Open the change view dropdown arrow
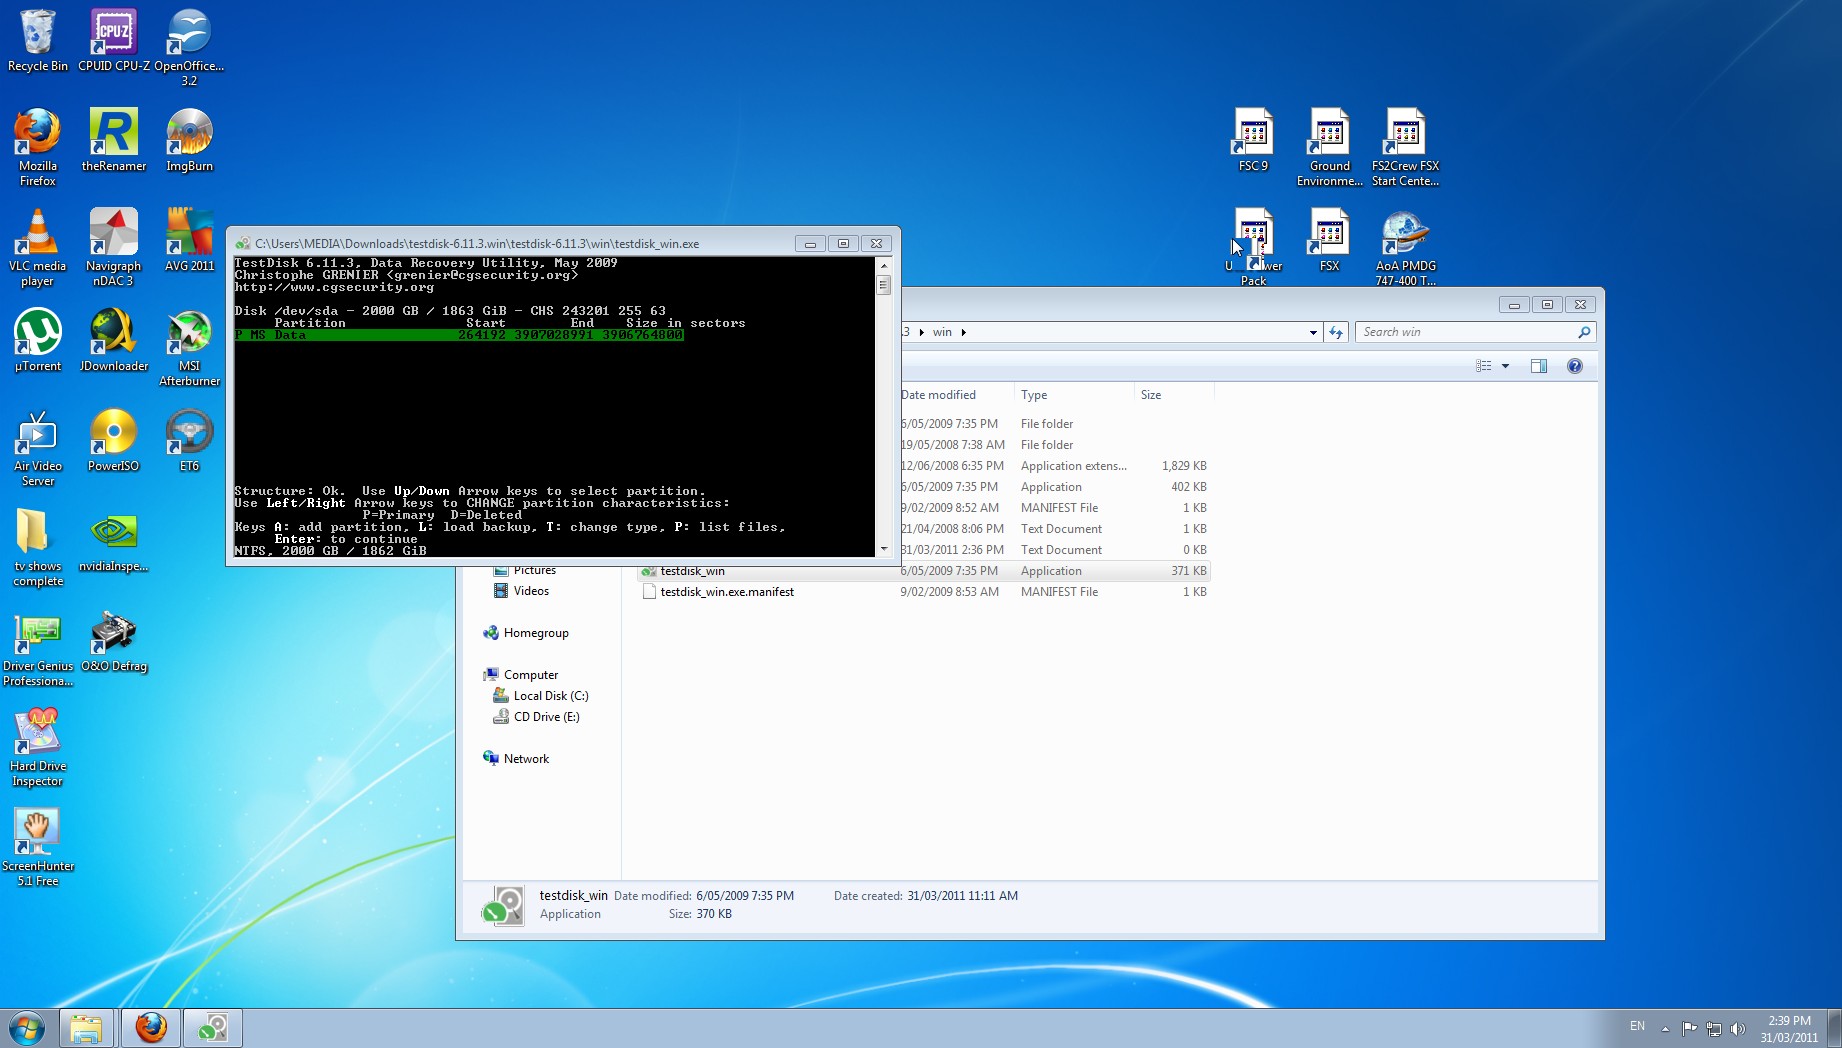This screenshot has height=1048, width=1842. pos(1505,366)
